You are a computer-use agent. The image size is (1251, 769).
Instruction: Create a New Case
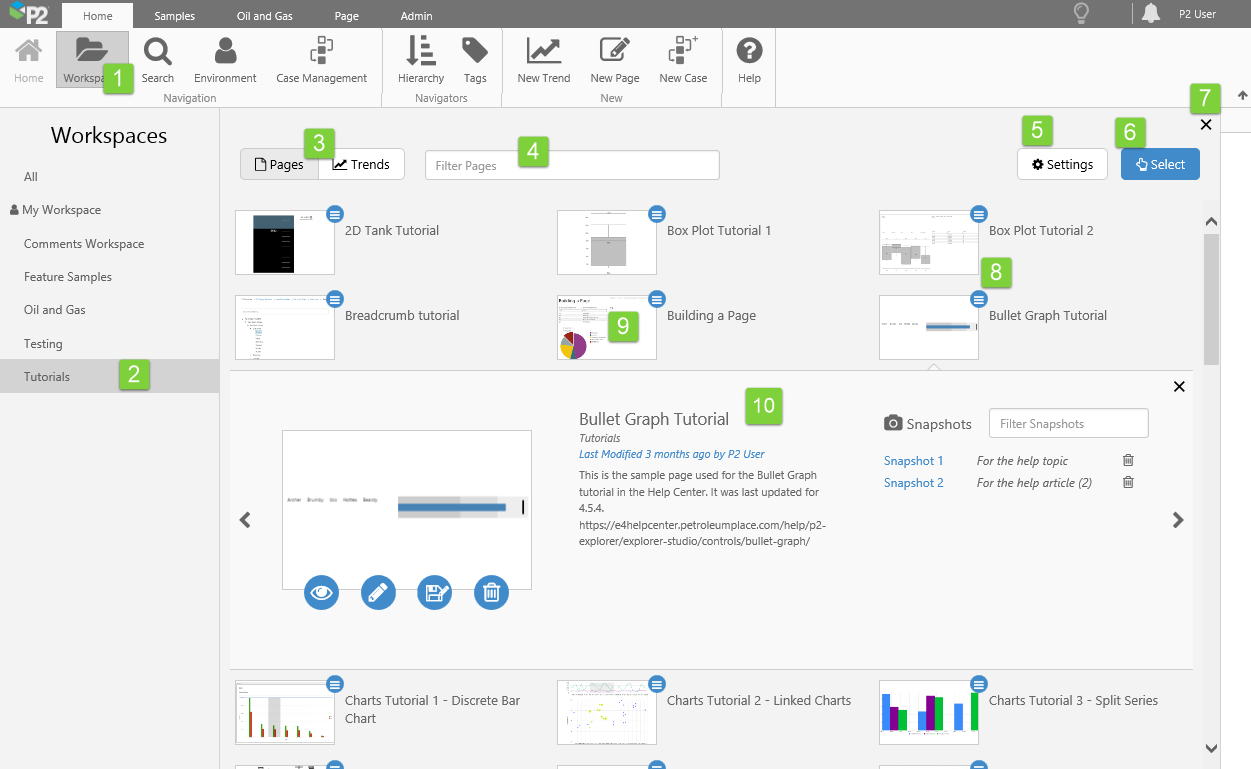[683, 61]
